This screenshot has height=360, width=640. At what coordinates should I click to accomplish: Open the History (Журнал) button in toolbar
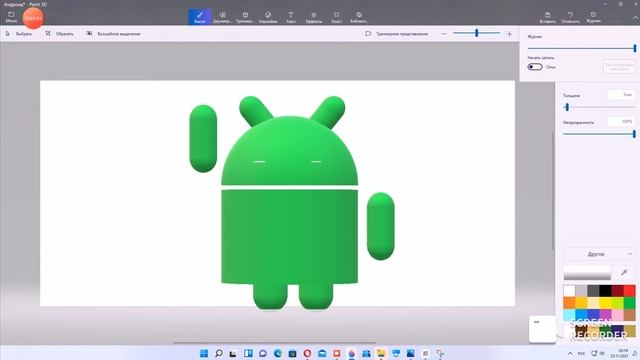(593, 17)
